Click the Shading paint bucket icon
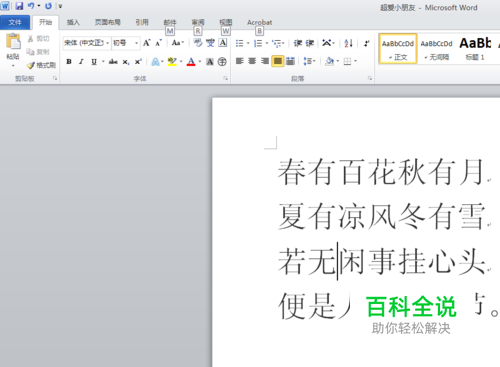Screen dimensions: 500x367 [330, 61]
